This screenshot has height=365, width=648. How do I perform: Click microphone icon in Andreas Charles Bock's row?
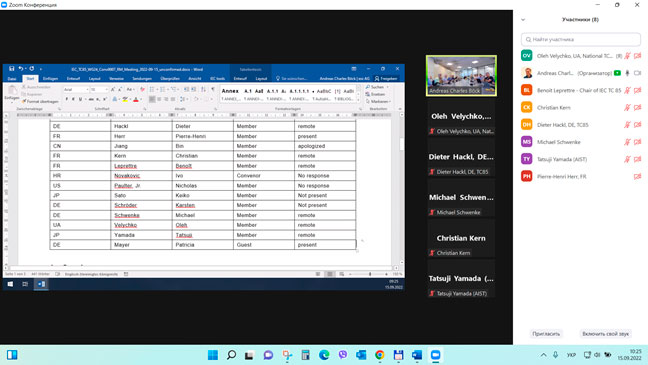pyautogui.click(x=627, y=73)
